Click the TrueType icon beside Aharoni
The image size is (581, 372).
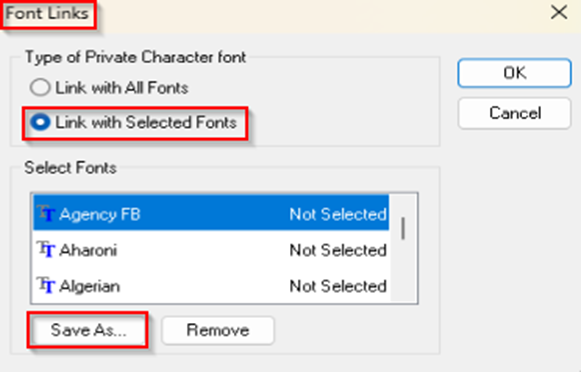pos(46,249)
